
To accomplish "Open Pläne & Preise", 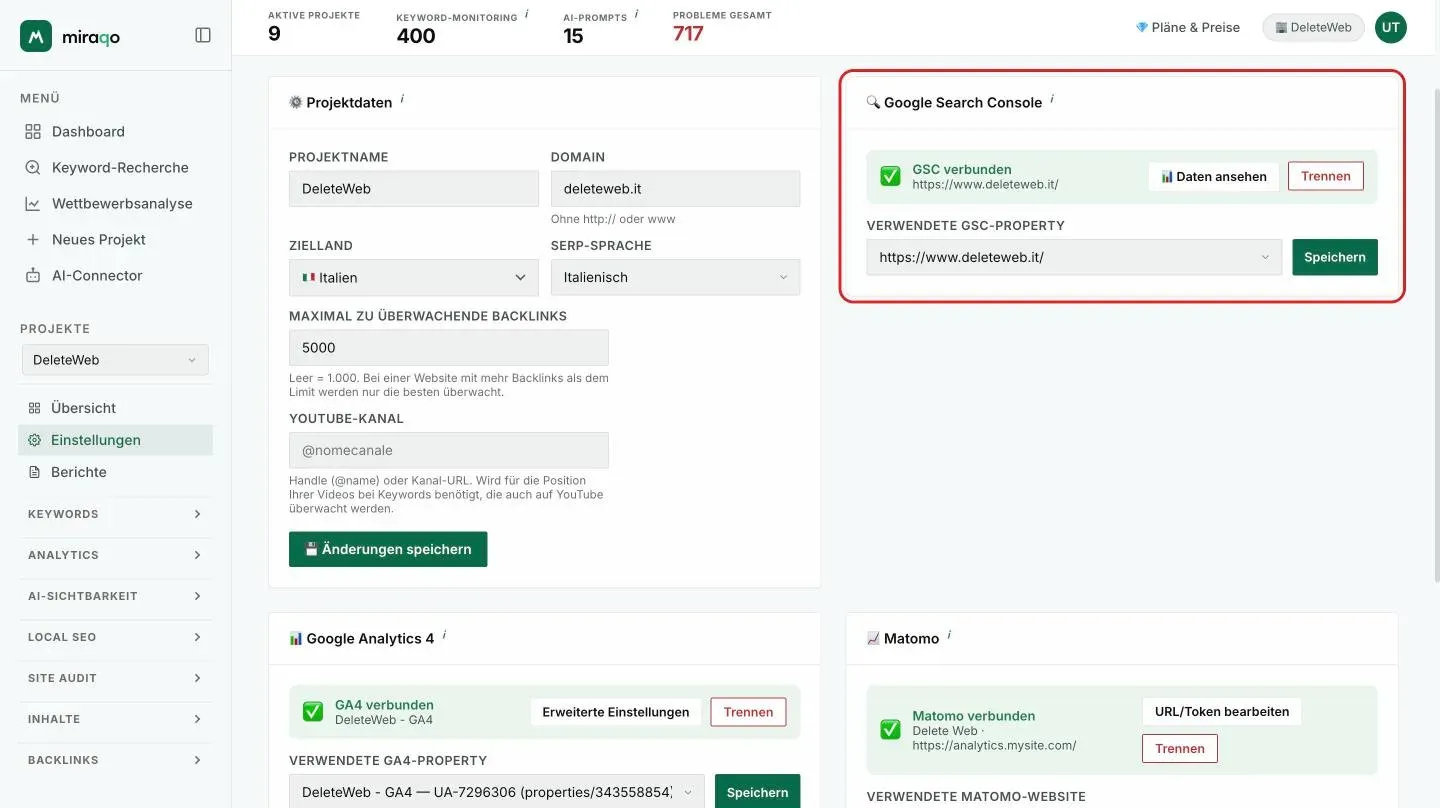I will [1188, 27].
